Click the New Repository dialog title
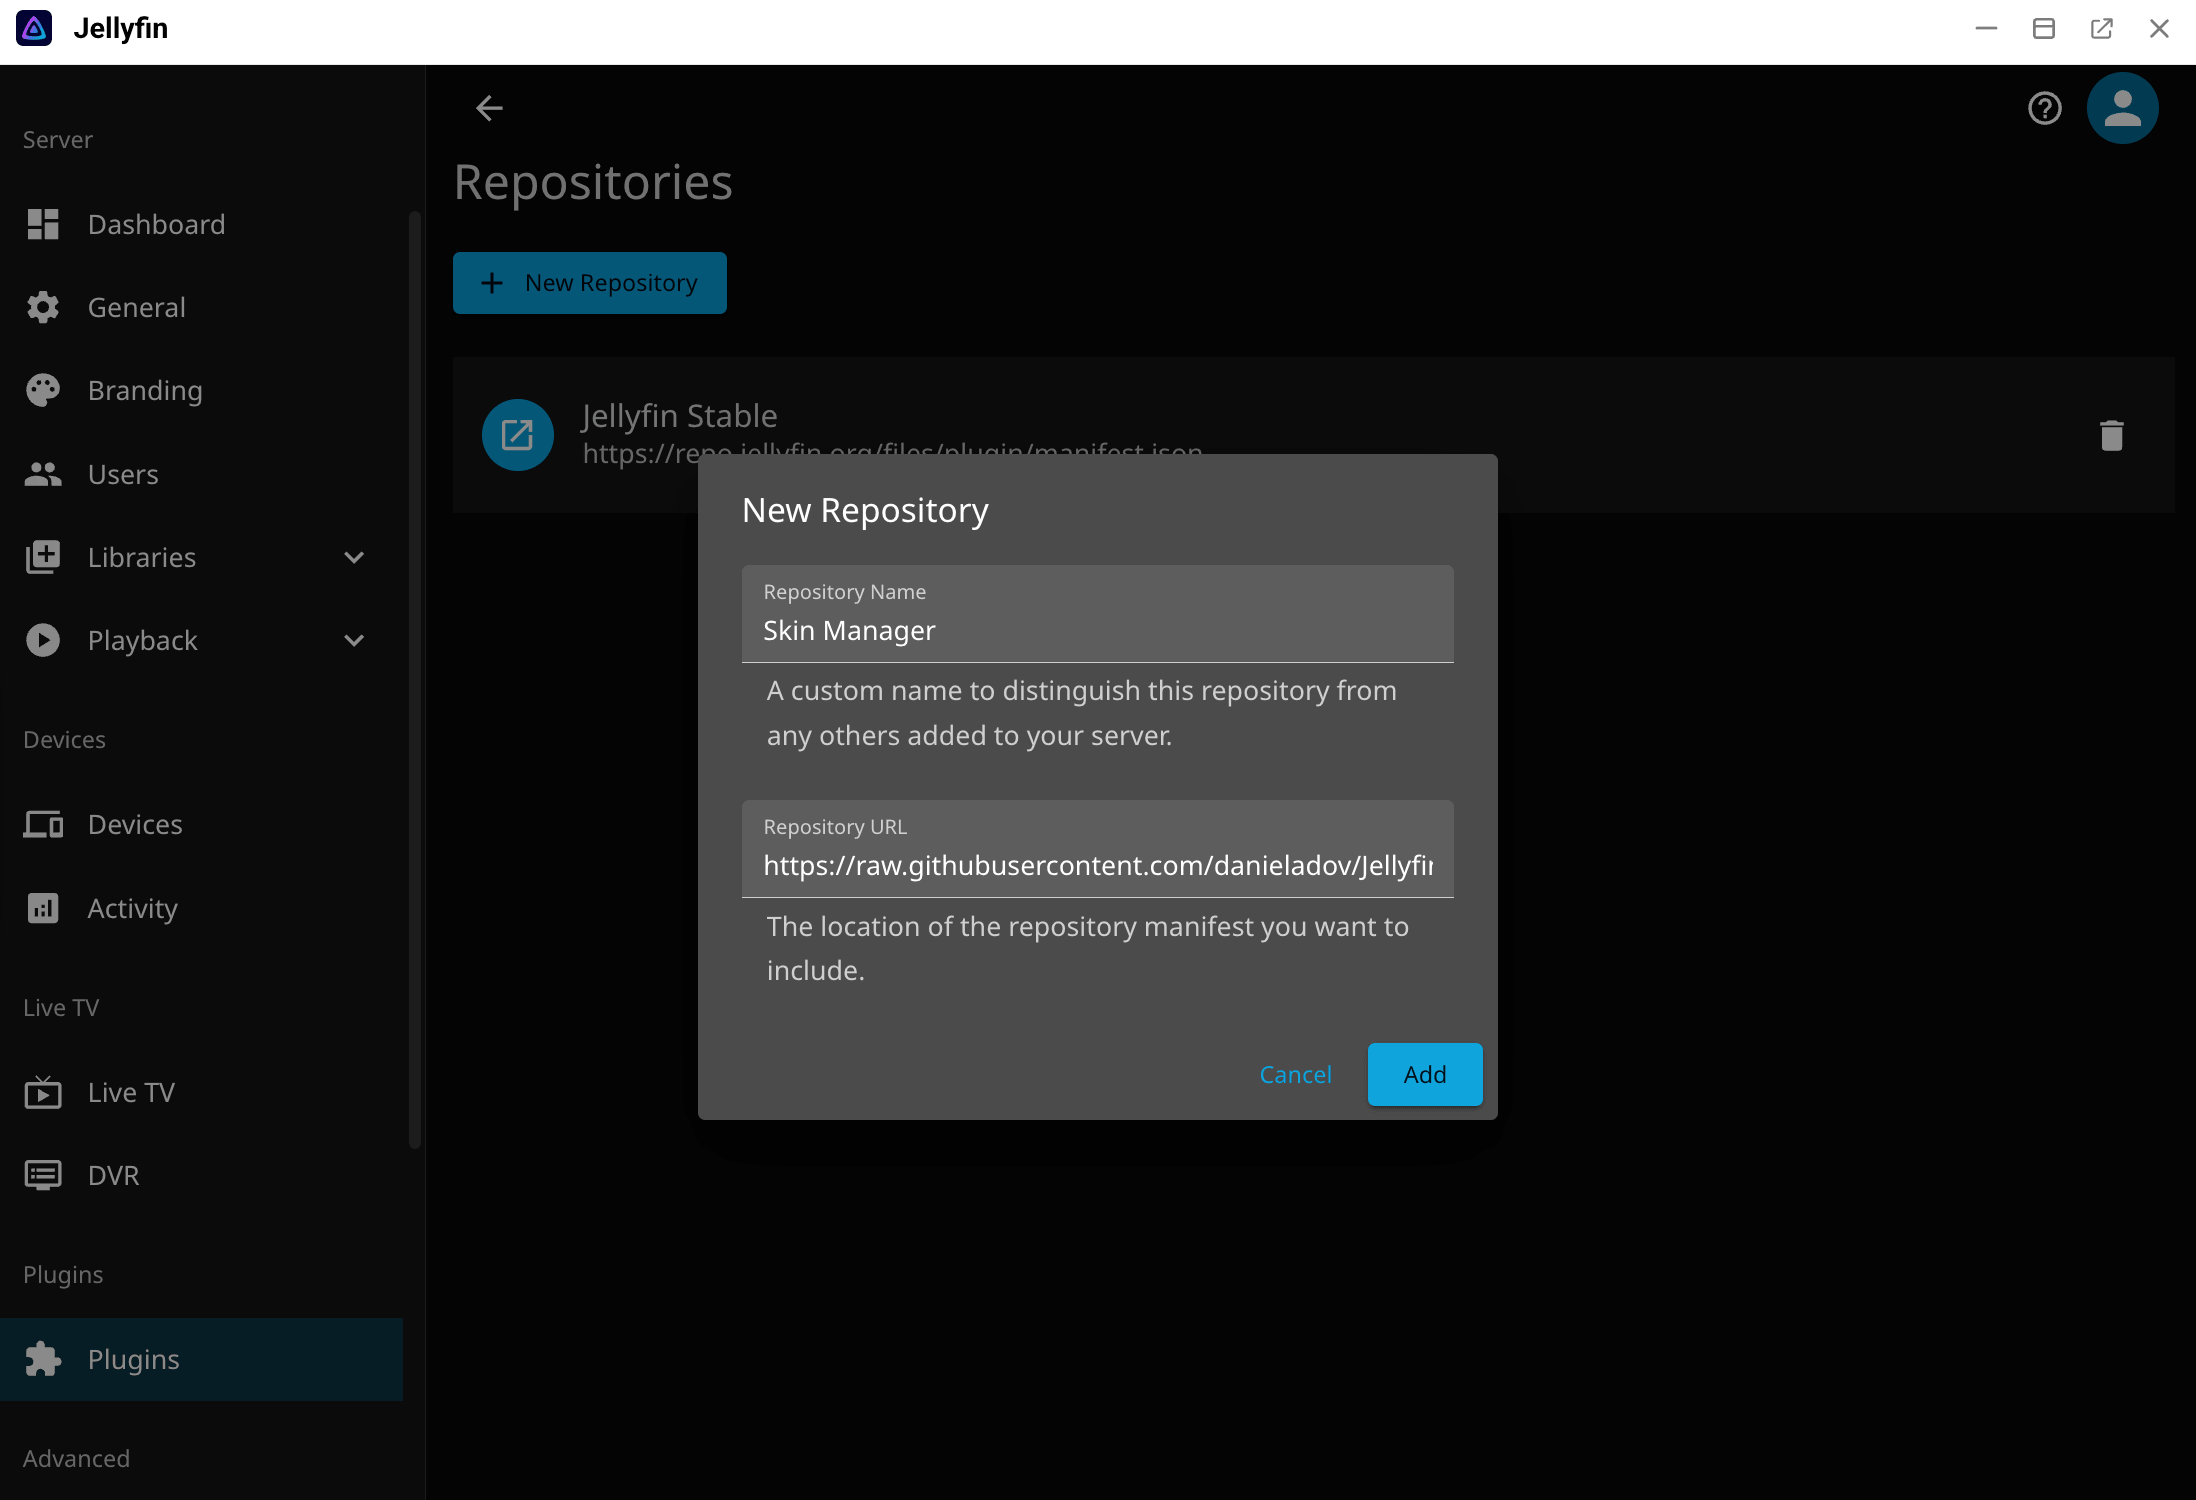Viewport: 2196px width, 1500px height. point(865,510)
